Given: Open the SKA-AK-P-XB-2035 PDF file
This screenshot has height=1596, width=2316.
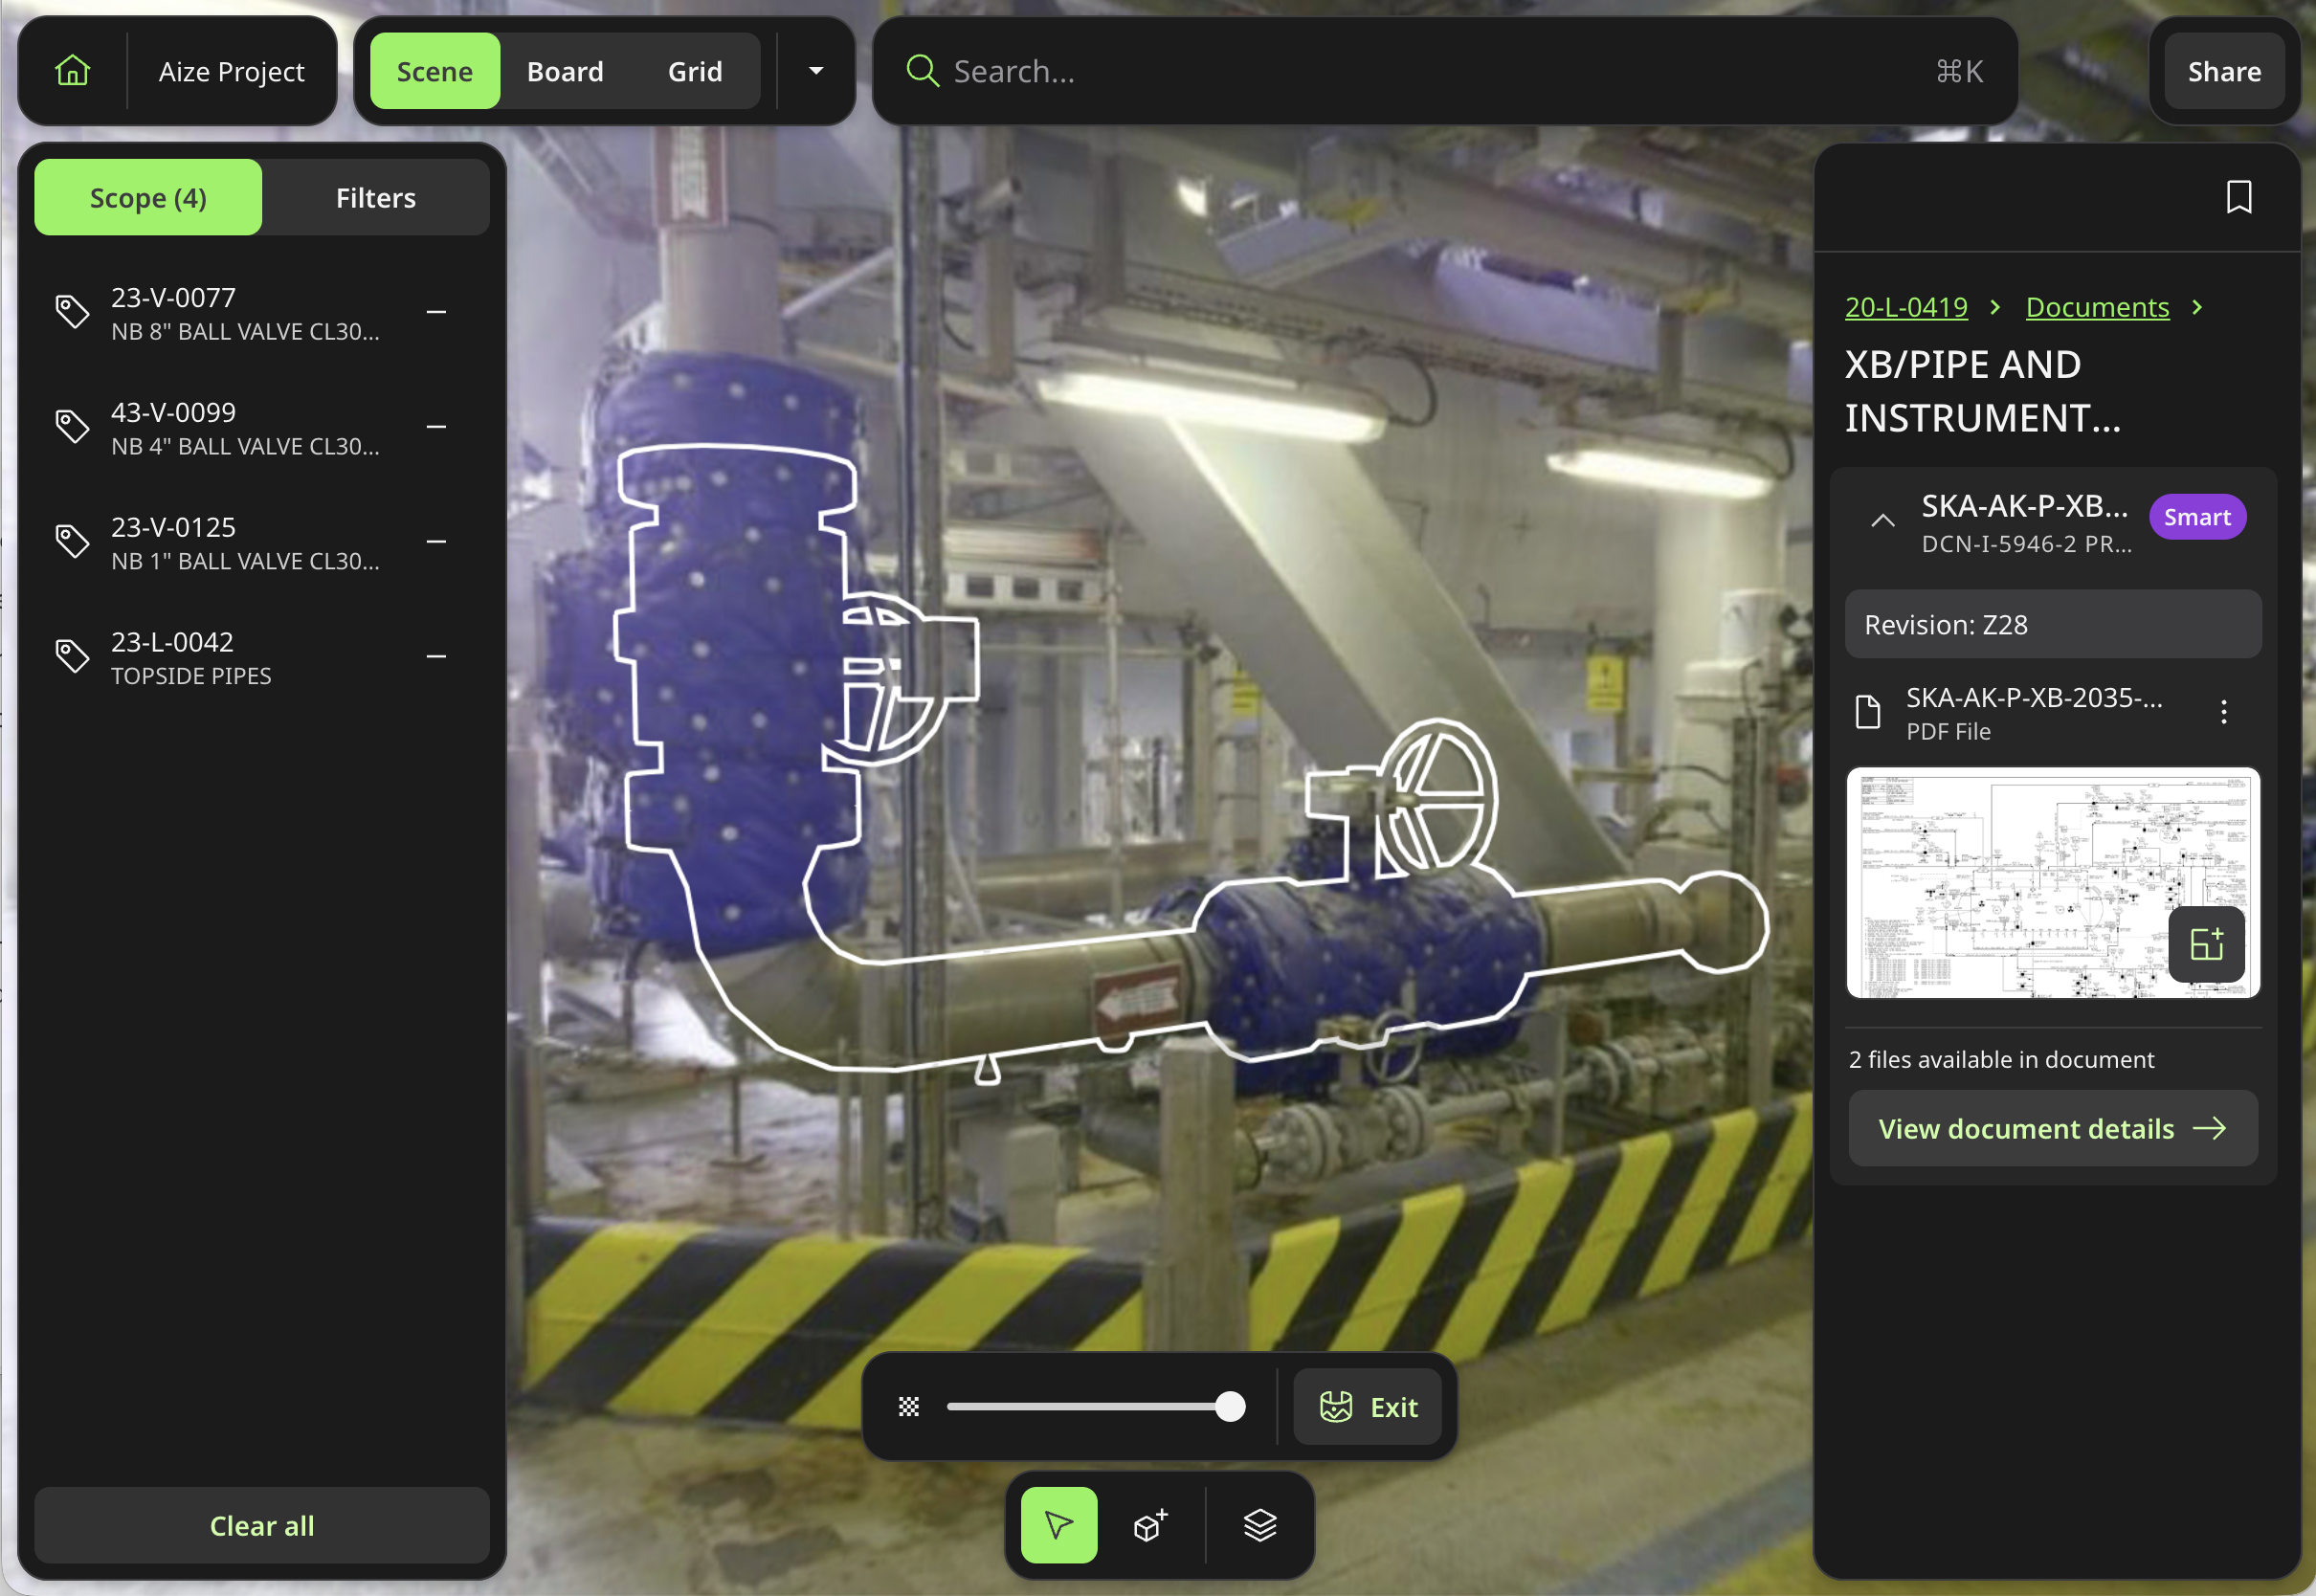Looking at the screenshot, I should click(x=2033, y=713).
